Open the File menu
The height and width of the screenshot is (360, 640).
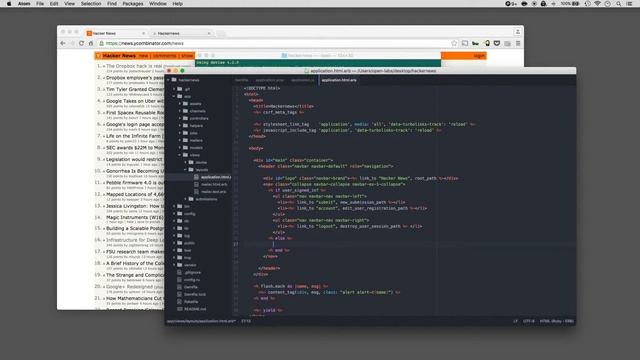[x=40, y=4]
